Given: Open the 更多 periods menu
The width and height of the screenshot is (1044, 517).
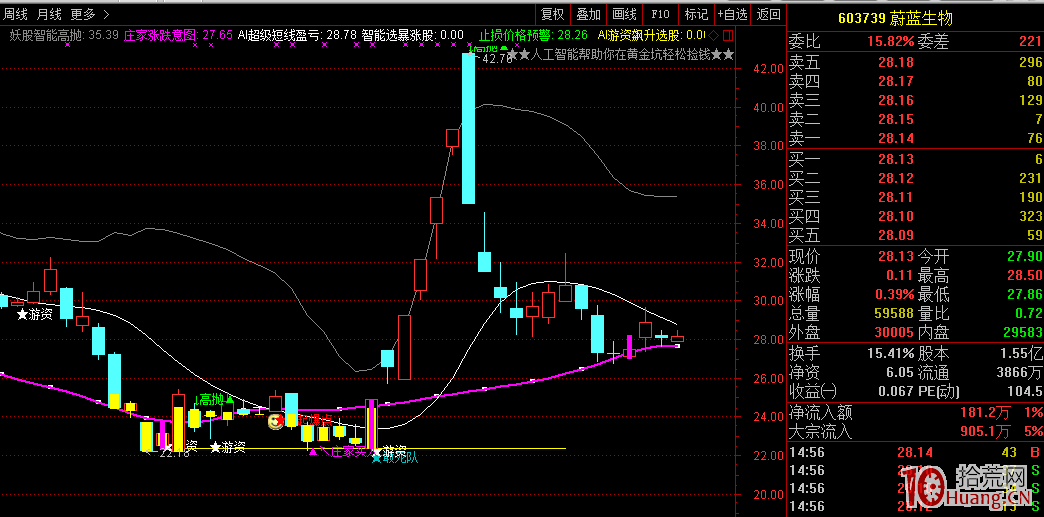Looking at the screenshot, I should click(83, 13).
